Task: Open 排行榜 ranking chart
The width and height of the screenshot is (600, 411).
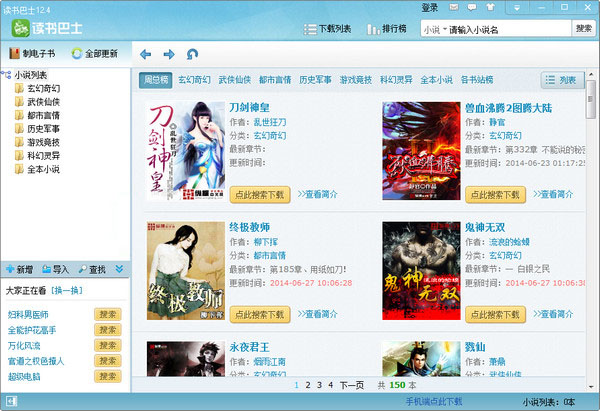Action: tap(386, 29)
